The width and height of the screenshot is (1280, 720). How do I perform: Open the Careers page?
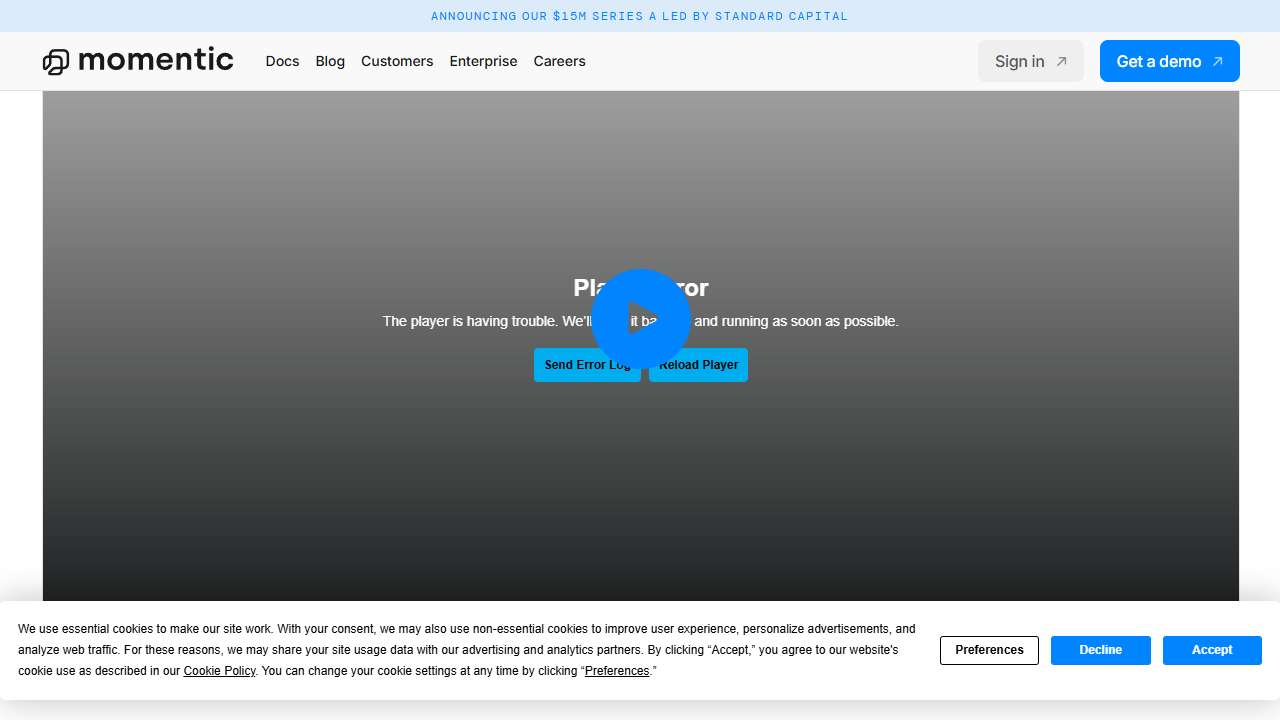[559, 61]
